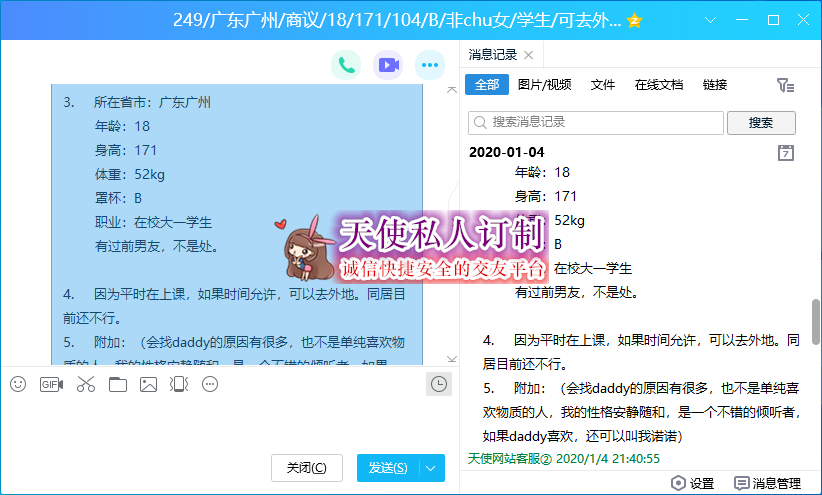Image resolution: width=822 pixels, height=495 pixels.
Task: Click the 搜索消息记录 search field
Action: point(596,122)
